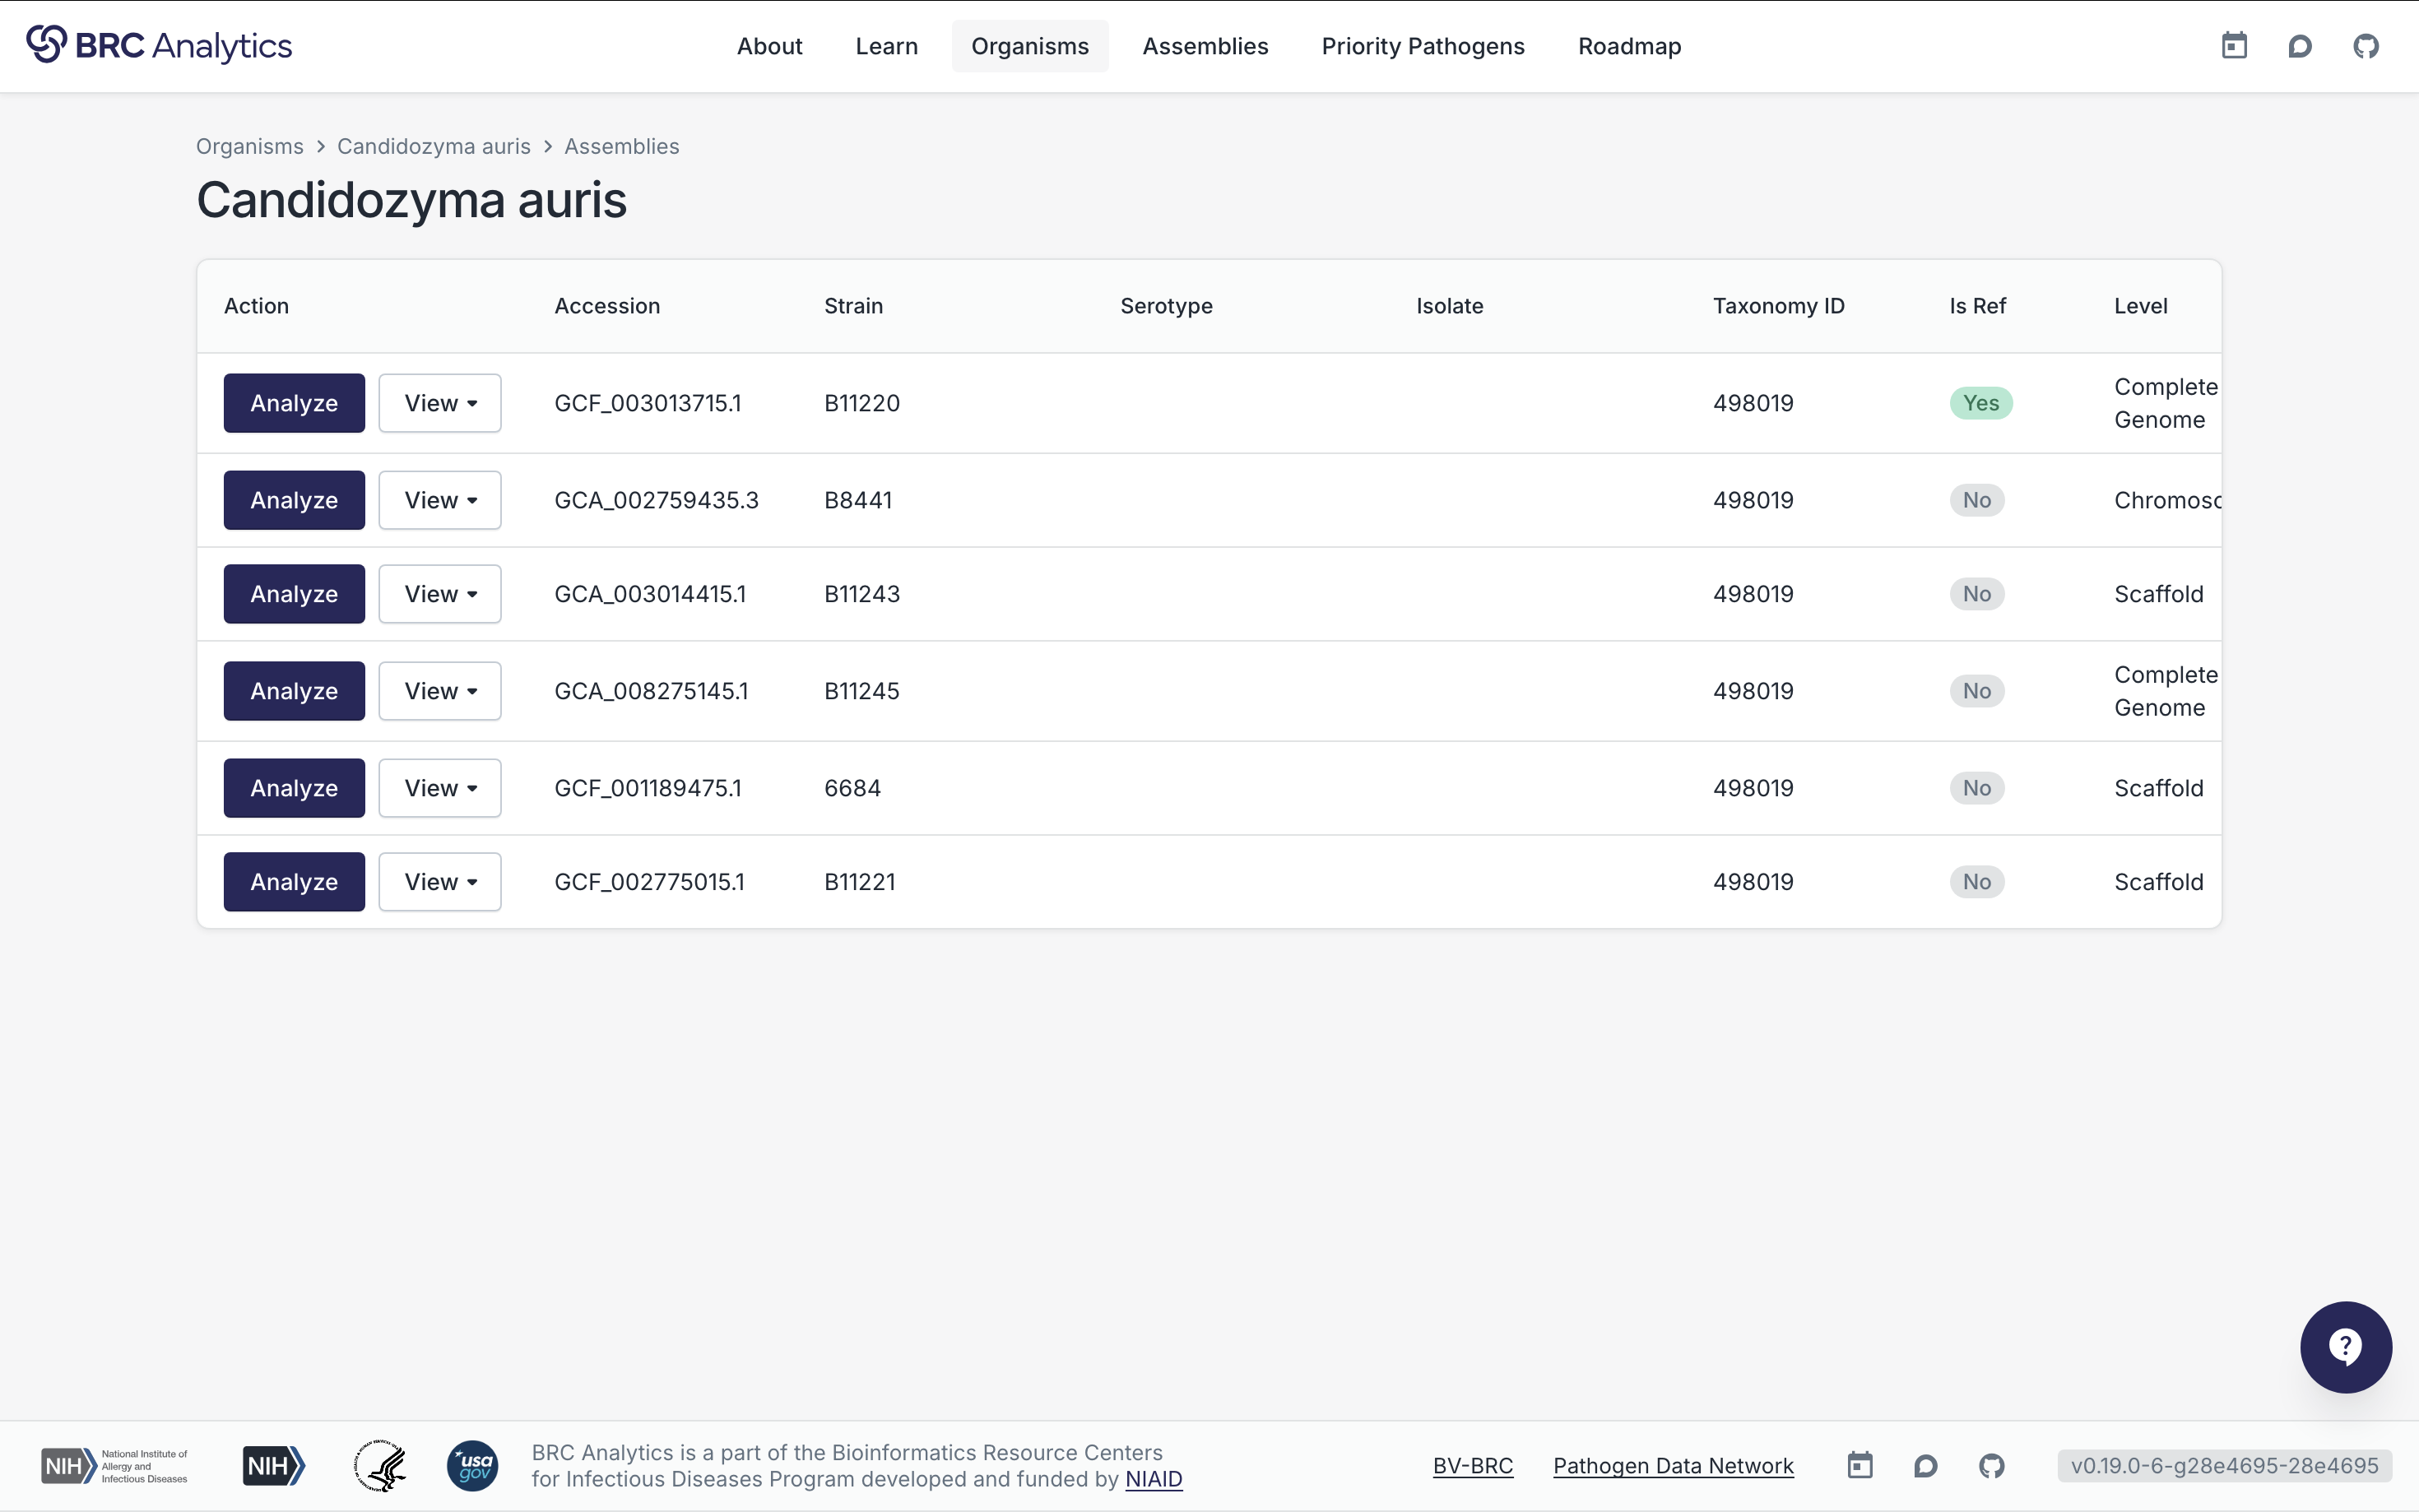Click the Candidozyma auris breadcrumb

point(433,146)
